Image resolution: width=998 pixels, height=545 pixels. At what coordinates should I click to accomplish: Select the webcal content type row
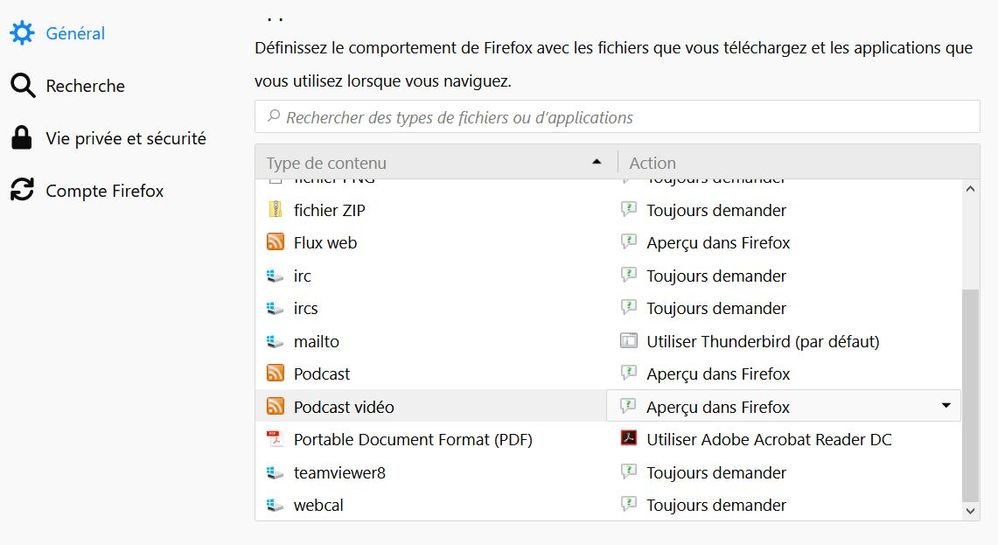pos(318,505)
